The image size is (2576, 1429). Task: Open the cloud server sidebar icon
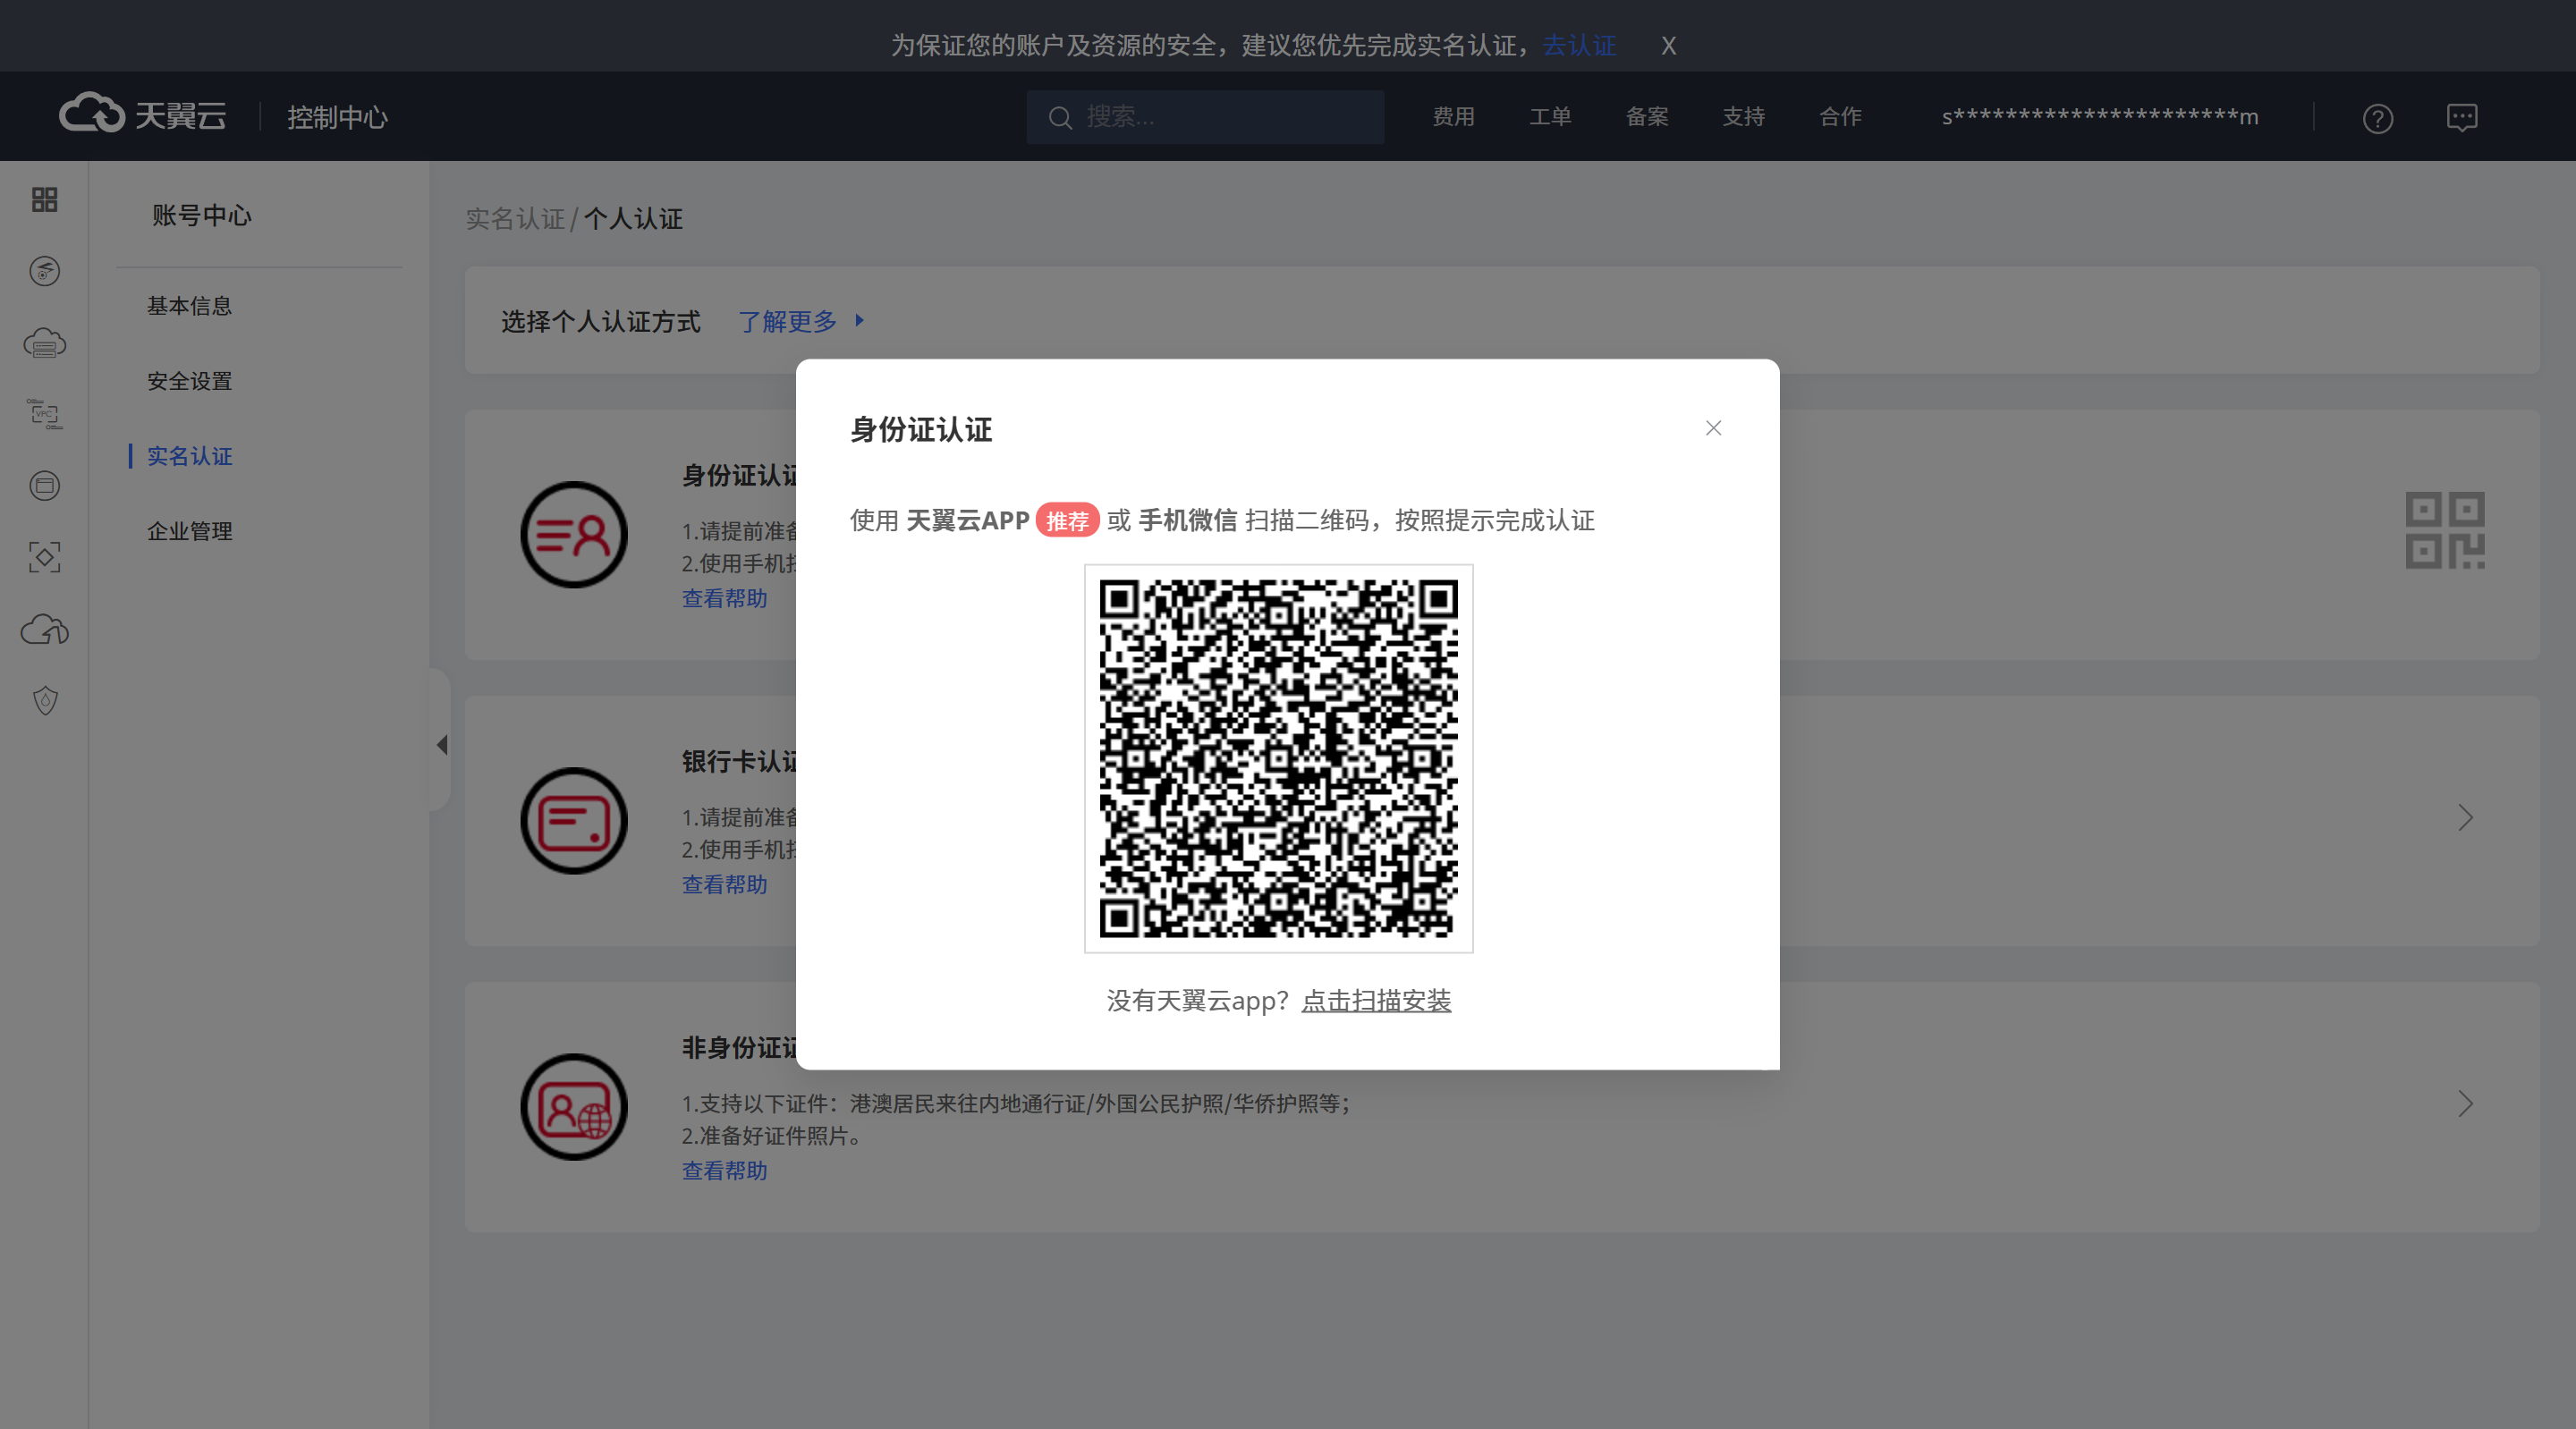click(44, 343)
